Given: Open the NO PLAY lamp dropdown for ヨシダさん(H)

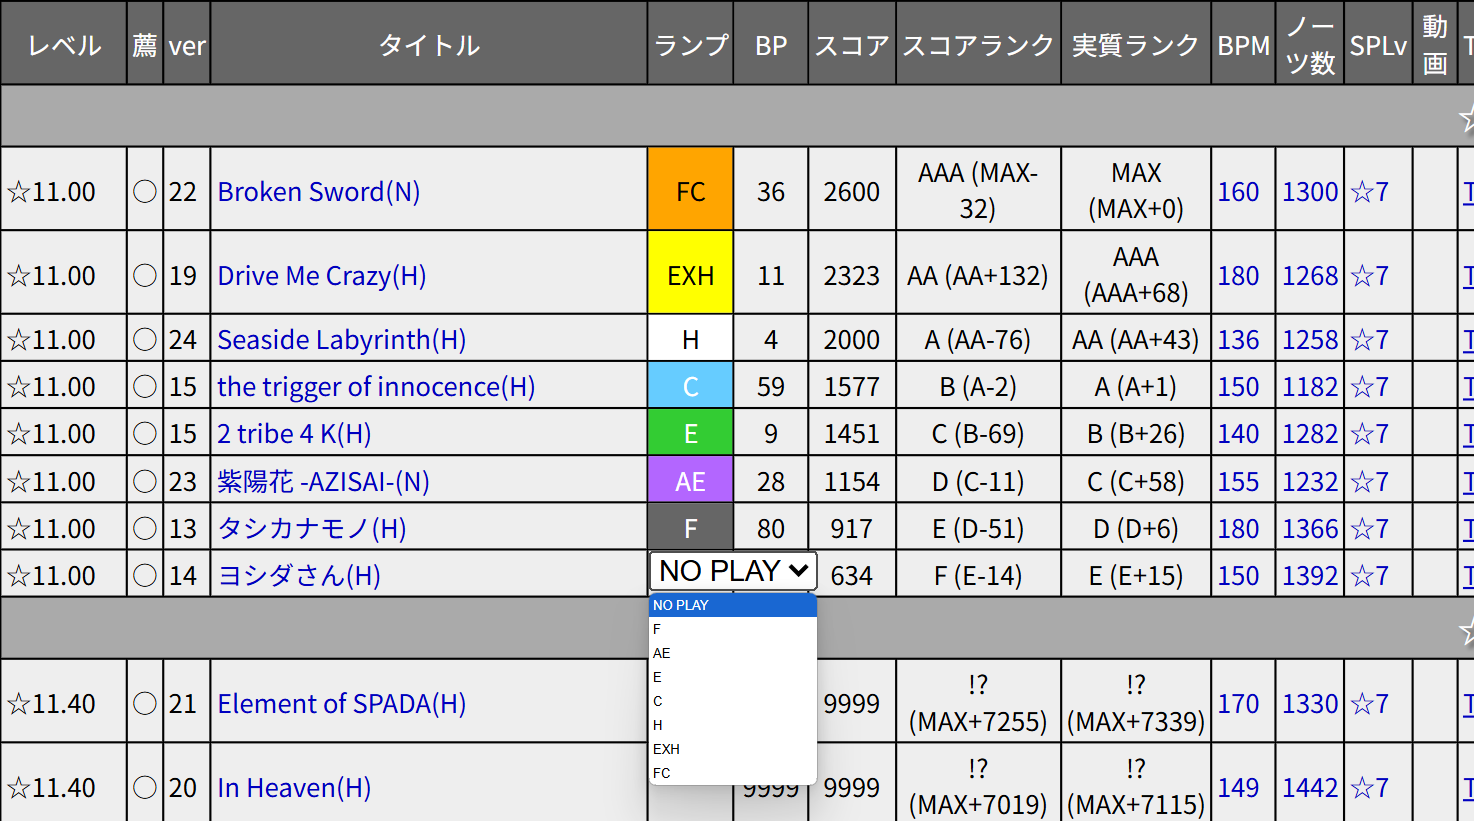Looking at the screenshot, I should [x=733, y=571].
